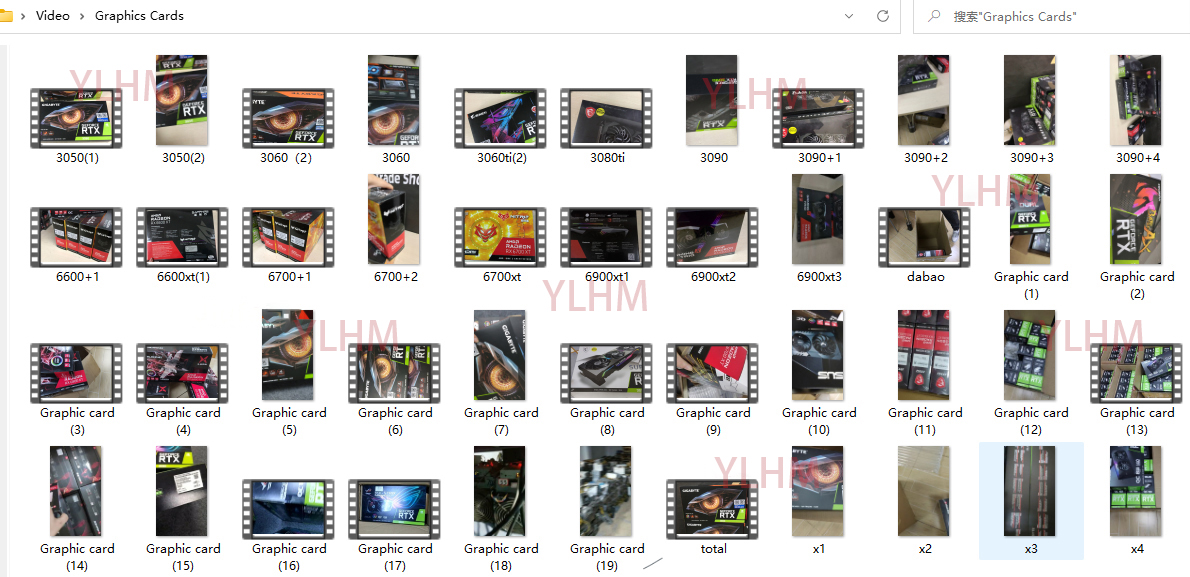Click Video in the address breadcrumb

[52, 16]
